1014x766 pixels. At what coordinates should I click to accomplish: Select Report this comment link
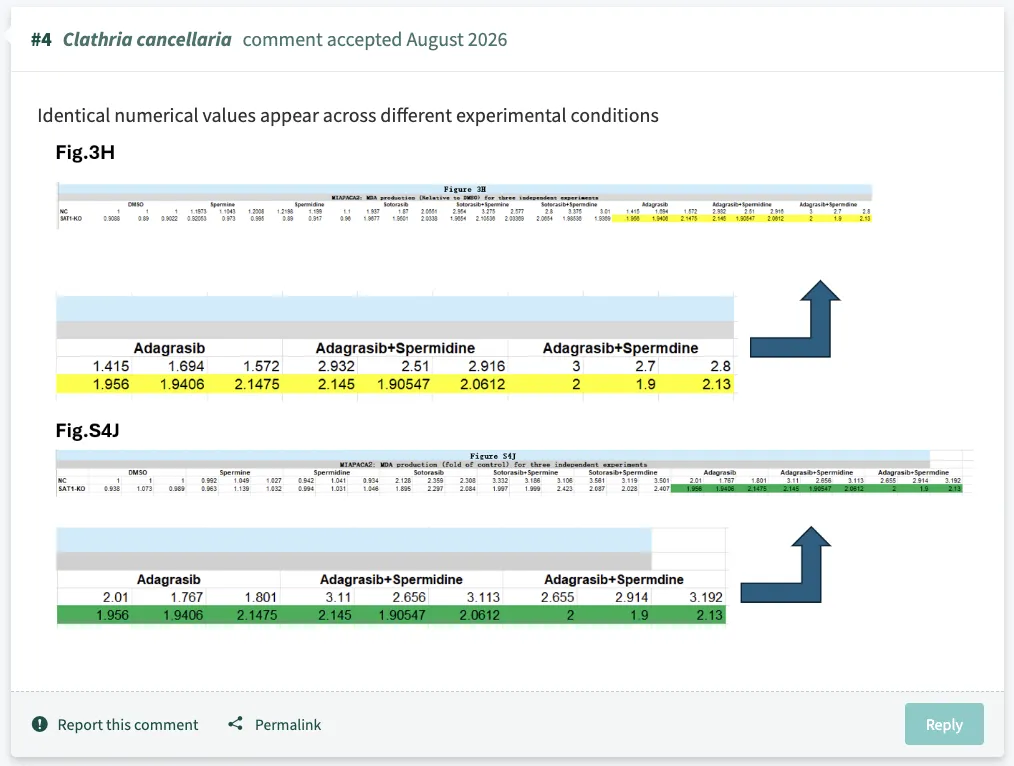tap(128, 725)
